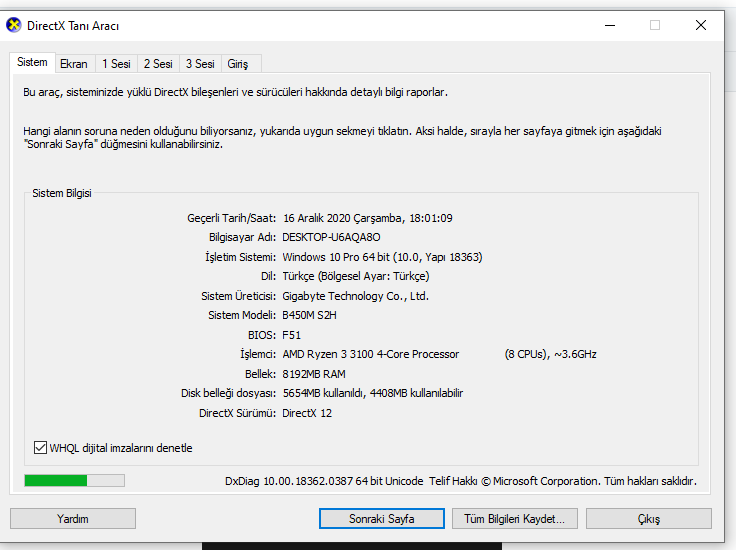The image size is (736, 550).
Task: Click the 8192MB RAM value
Action: point(314,374)
